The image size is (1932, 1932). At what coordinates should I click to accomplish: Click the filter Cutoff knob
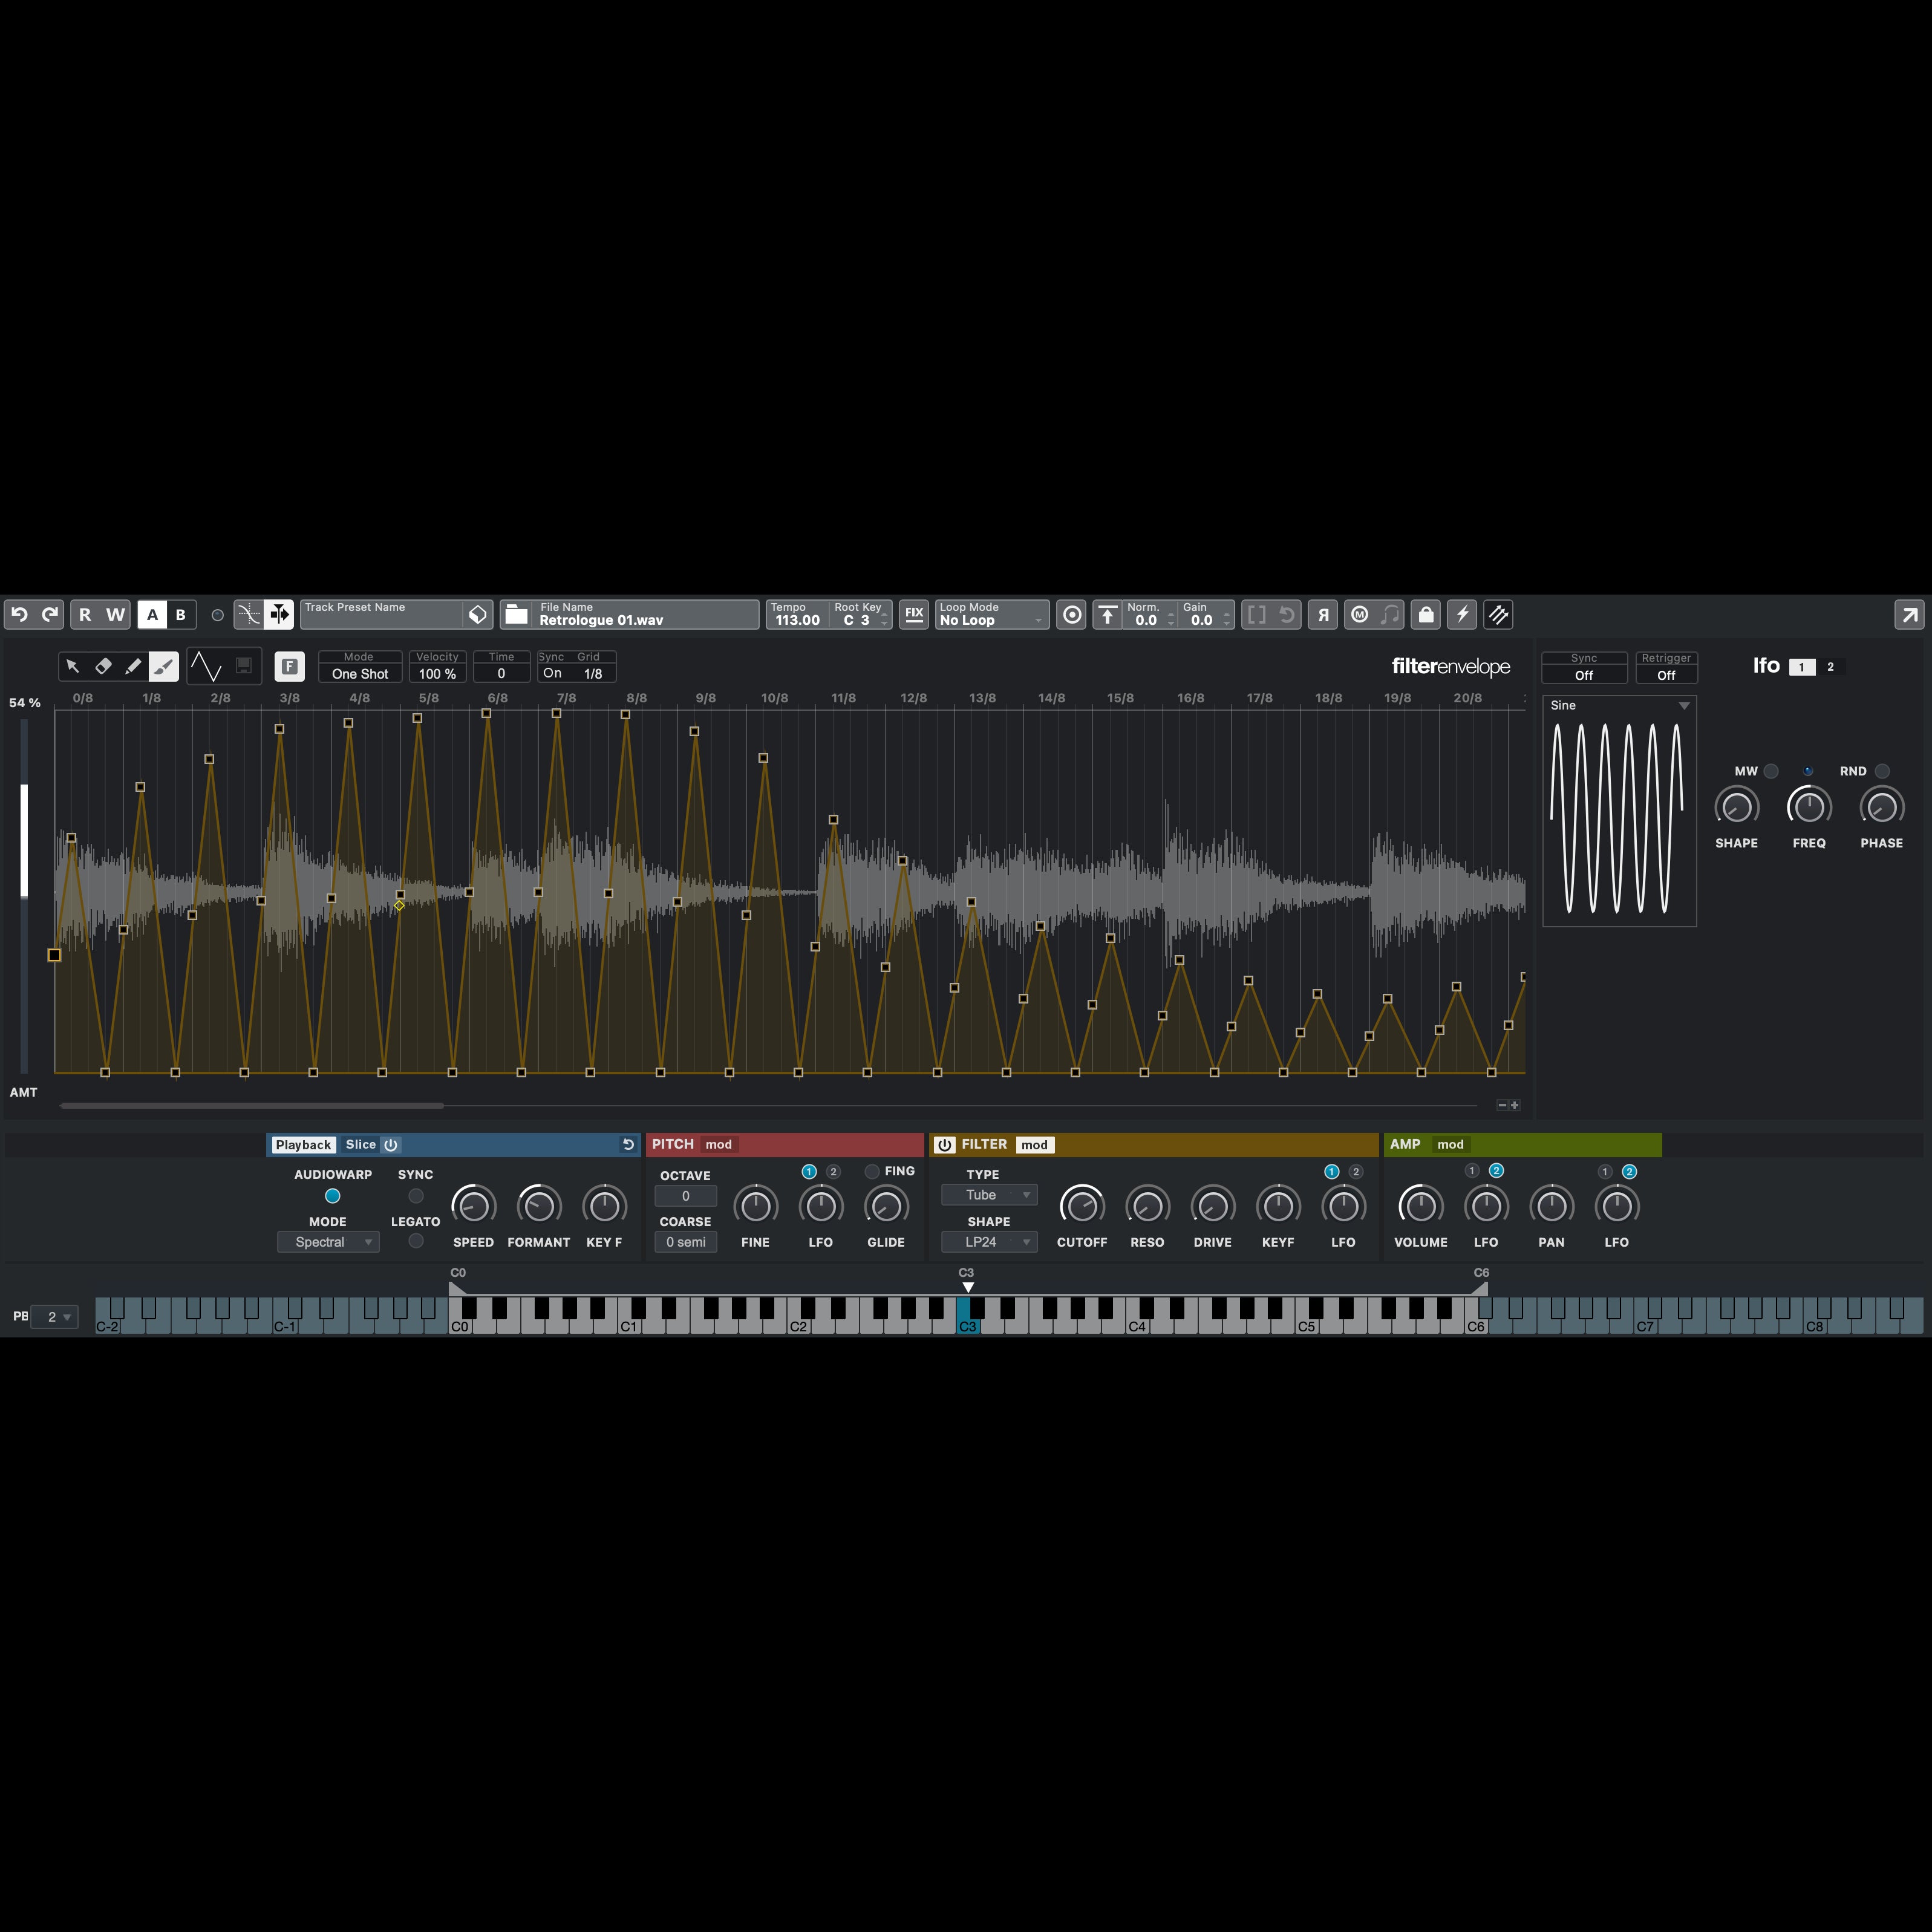[1082, 1206]
